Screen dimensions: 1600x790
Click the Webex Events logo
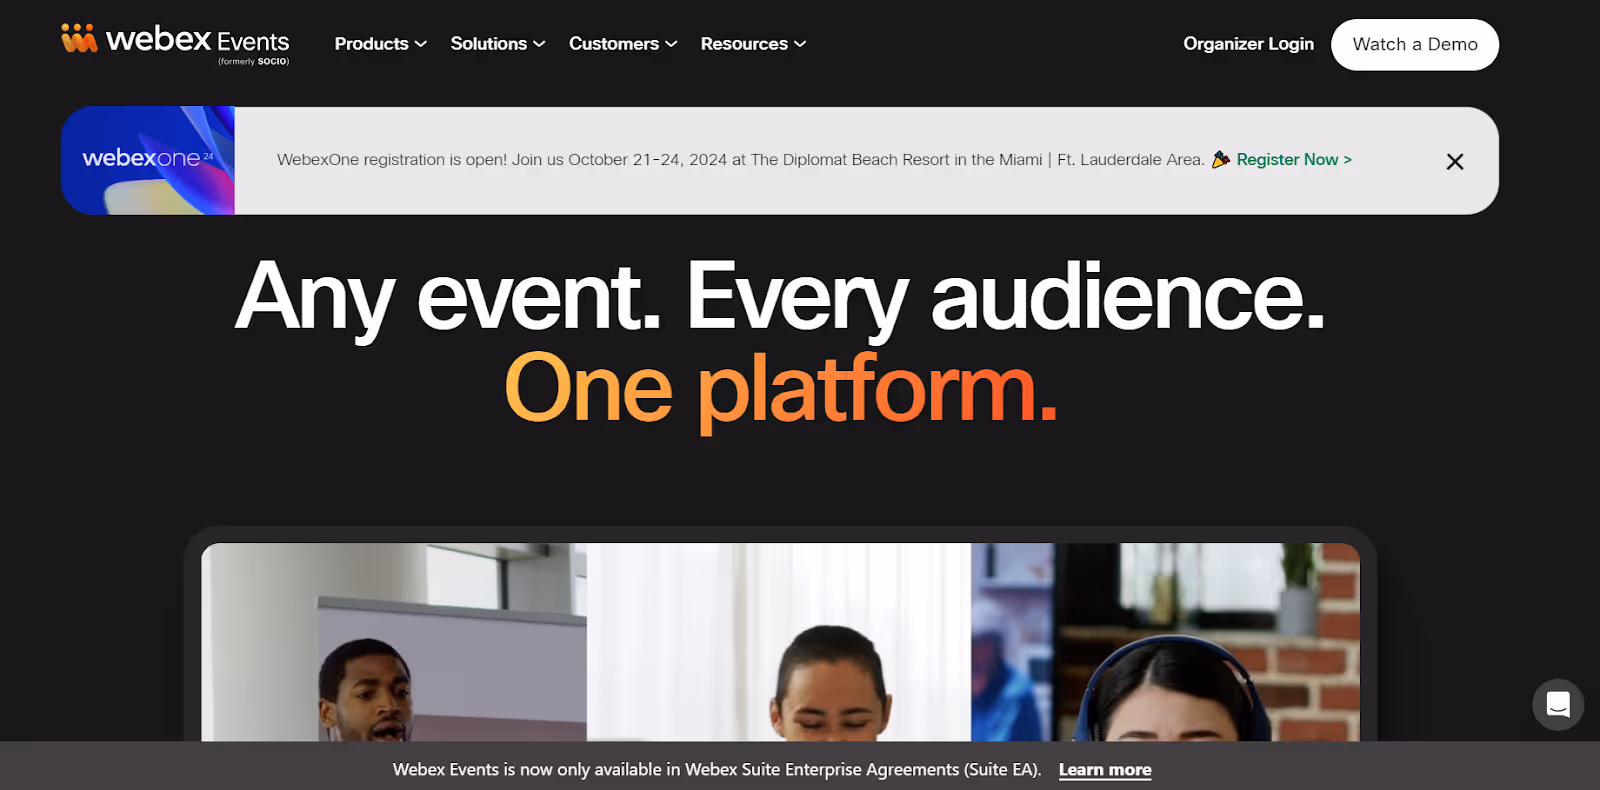(x=175, y=44)
